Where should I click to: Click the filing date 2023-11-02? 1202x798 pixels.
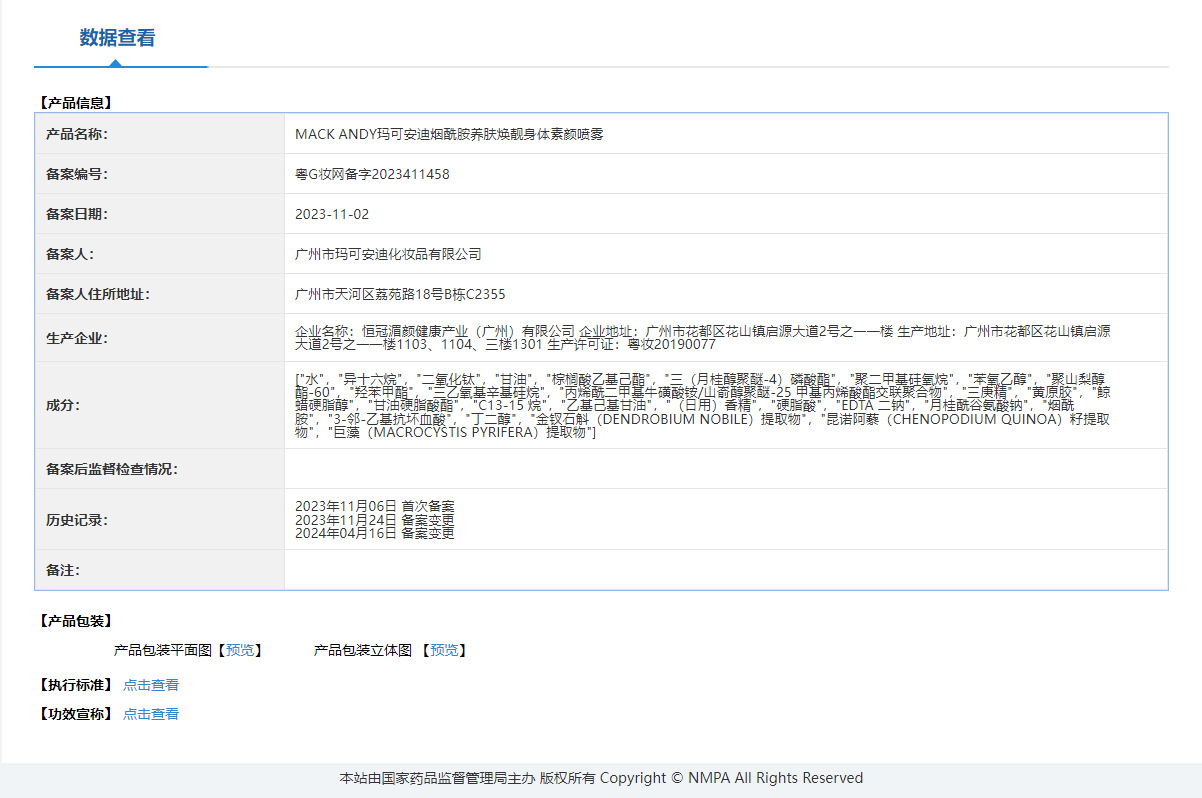(x=332, y=214)
